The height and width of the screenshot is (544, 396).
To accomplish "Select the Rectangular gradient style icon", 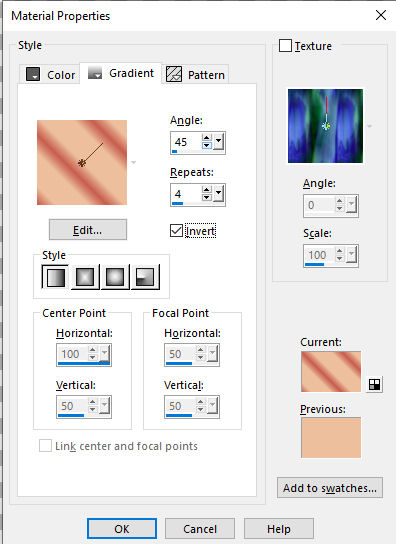I will click(x=85, y=277).
